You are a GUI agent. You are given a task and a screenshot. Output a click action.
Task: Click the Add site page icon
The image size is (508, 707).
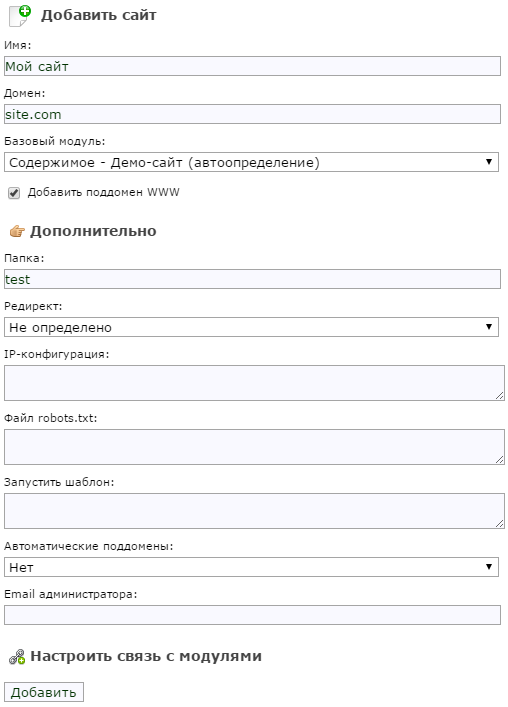click(20, 16)
